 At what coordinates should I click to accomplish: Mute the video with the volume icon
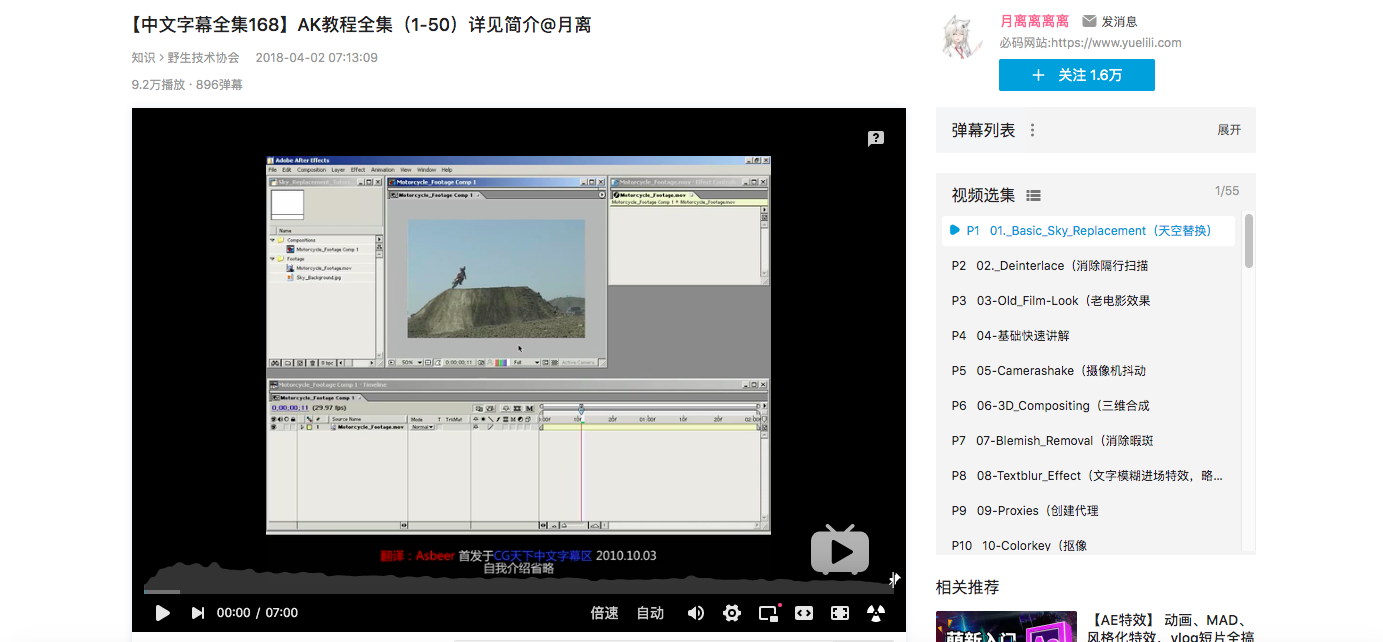[695, 613]
